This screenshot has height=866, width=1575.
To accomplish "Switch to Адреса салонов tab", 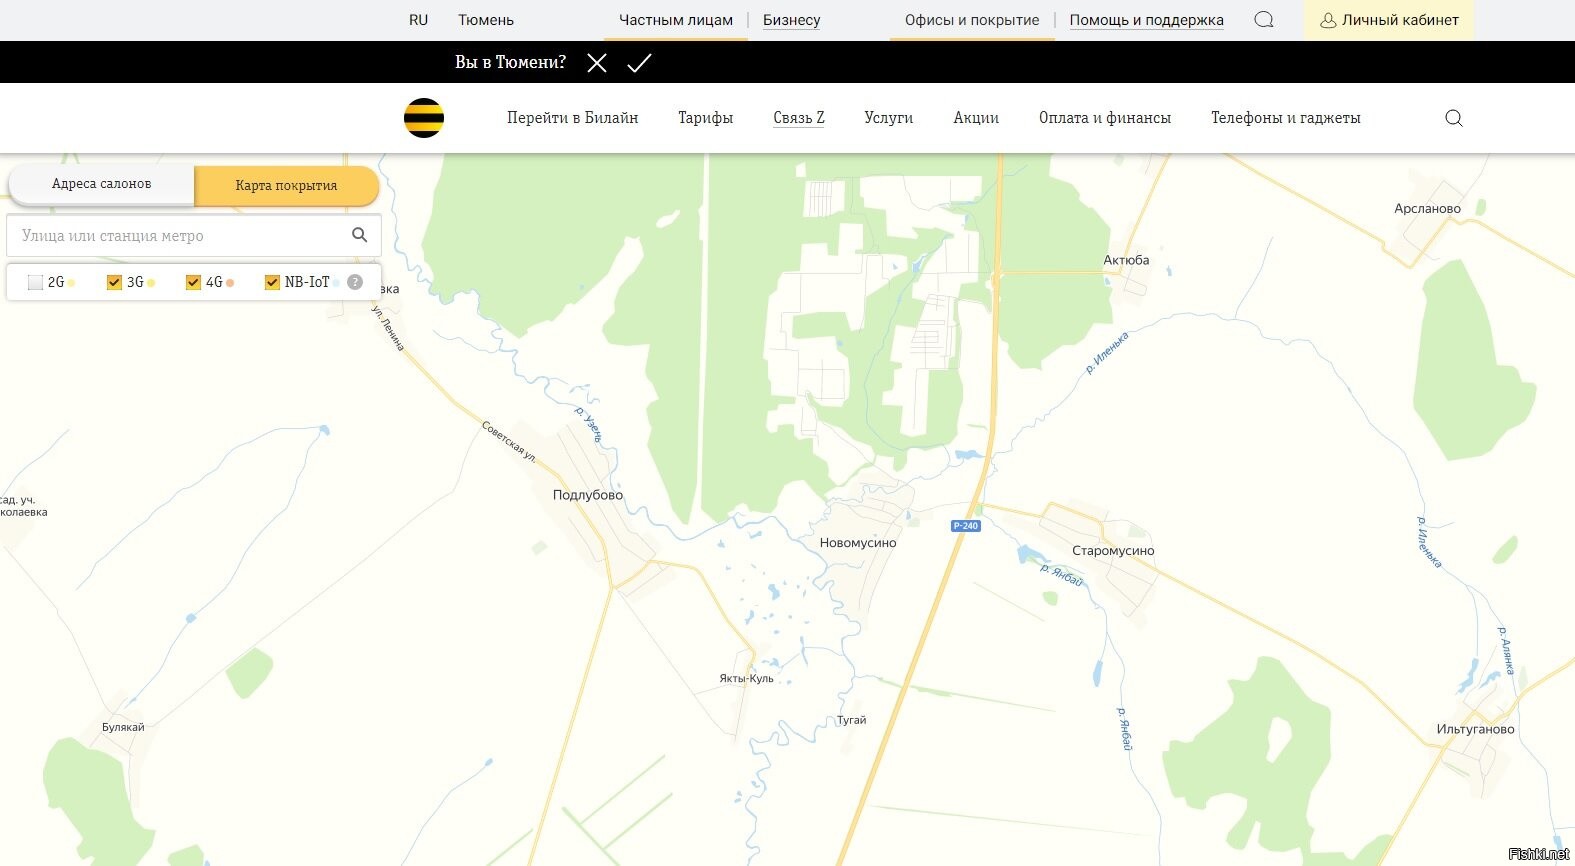I will [x=102, y=184].
